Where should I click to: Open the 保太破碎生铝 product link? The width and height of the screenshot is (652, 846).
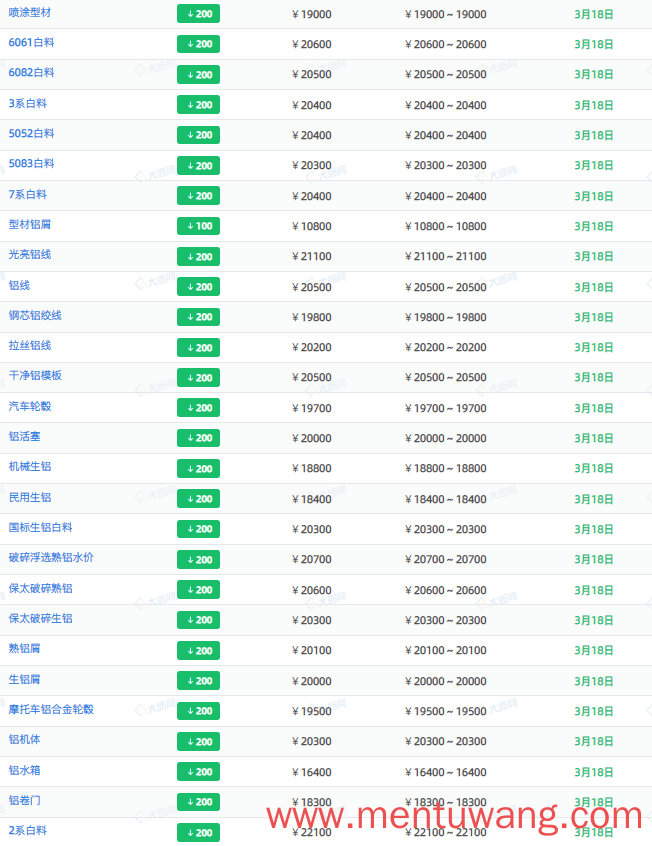tap(40, 619)
